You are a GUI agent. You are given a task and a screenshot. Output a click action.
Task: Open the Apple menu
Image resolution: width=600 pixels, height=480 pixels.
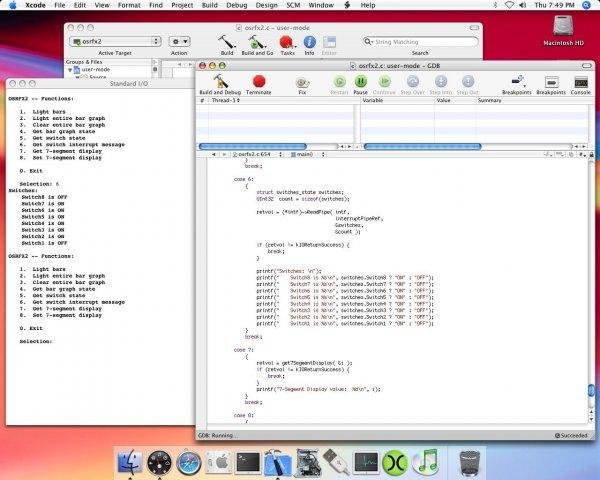click(x=13, y=5)
